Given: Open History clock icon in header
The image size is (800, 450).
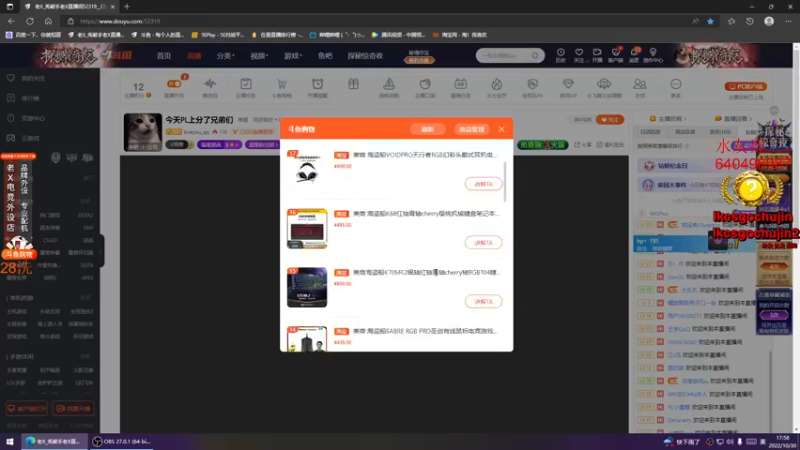Looking at the screenshot, I should pyautogui.click(x=560, y=53).
